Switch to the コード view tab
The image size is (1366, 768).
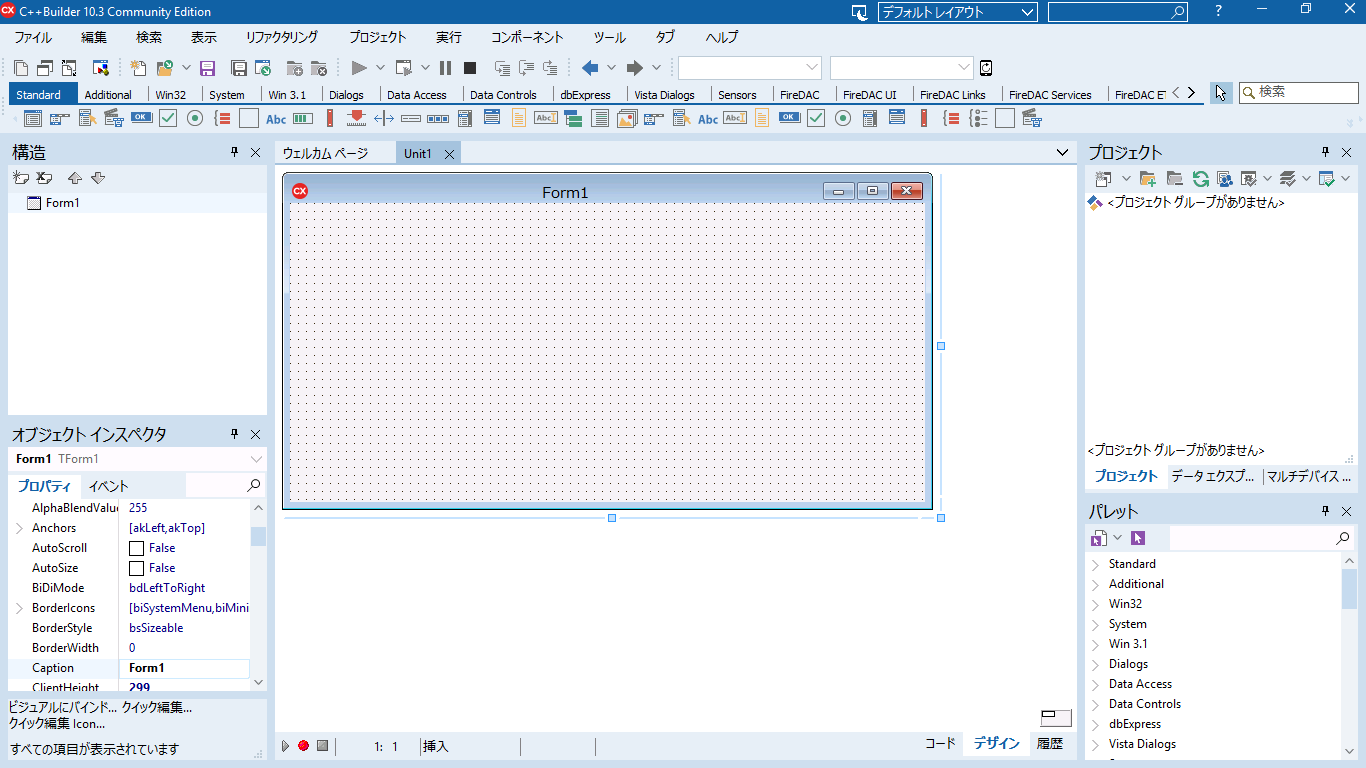tap(940, 743)
